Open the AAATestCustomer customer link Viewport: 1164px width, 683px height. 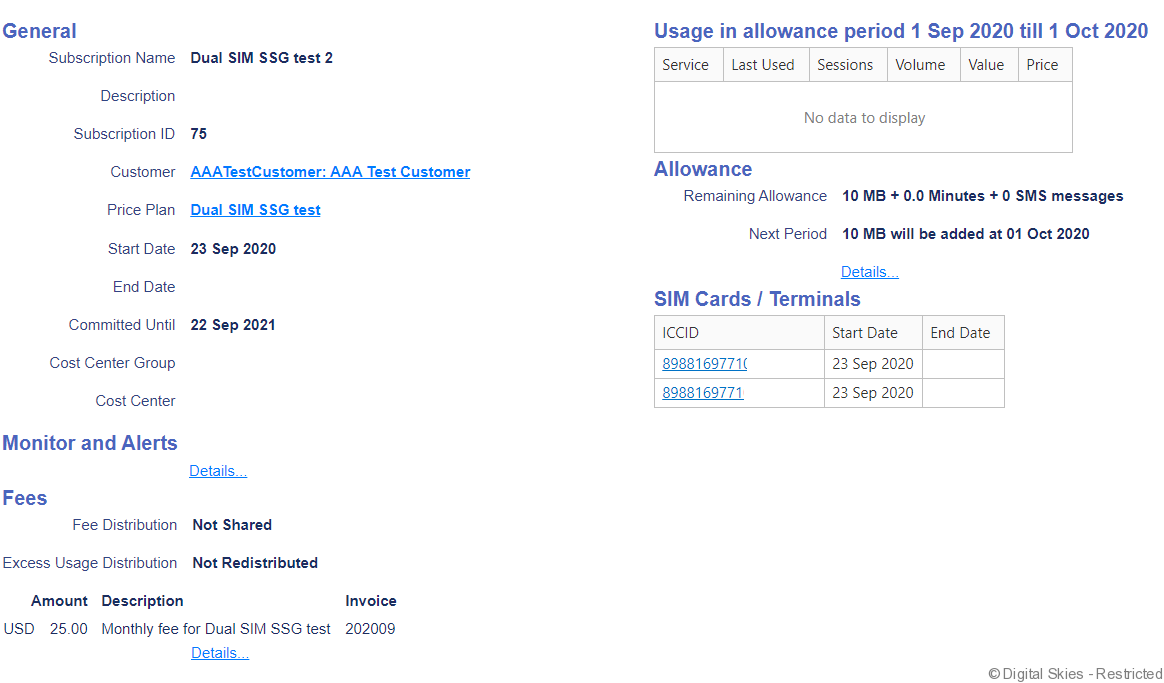point(330,172)
